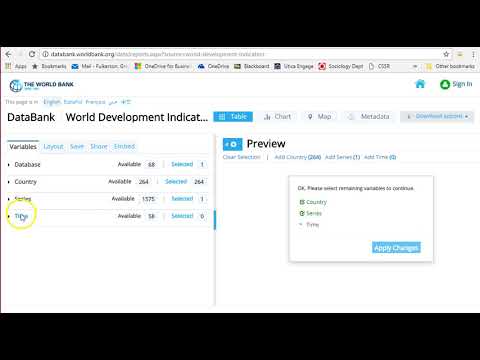480x360 pixels.
Task: Open the COSR bookmark
Action: click(x=379, y=66)
